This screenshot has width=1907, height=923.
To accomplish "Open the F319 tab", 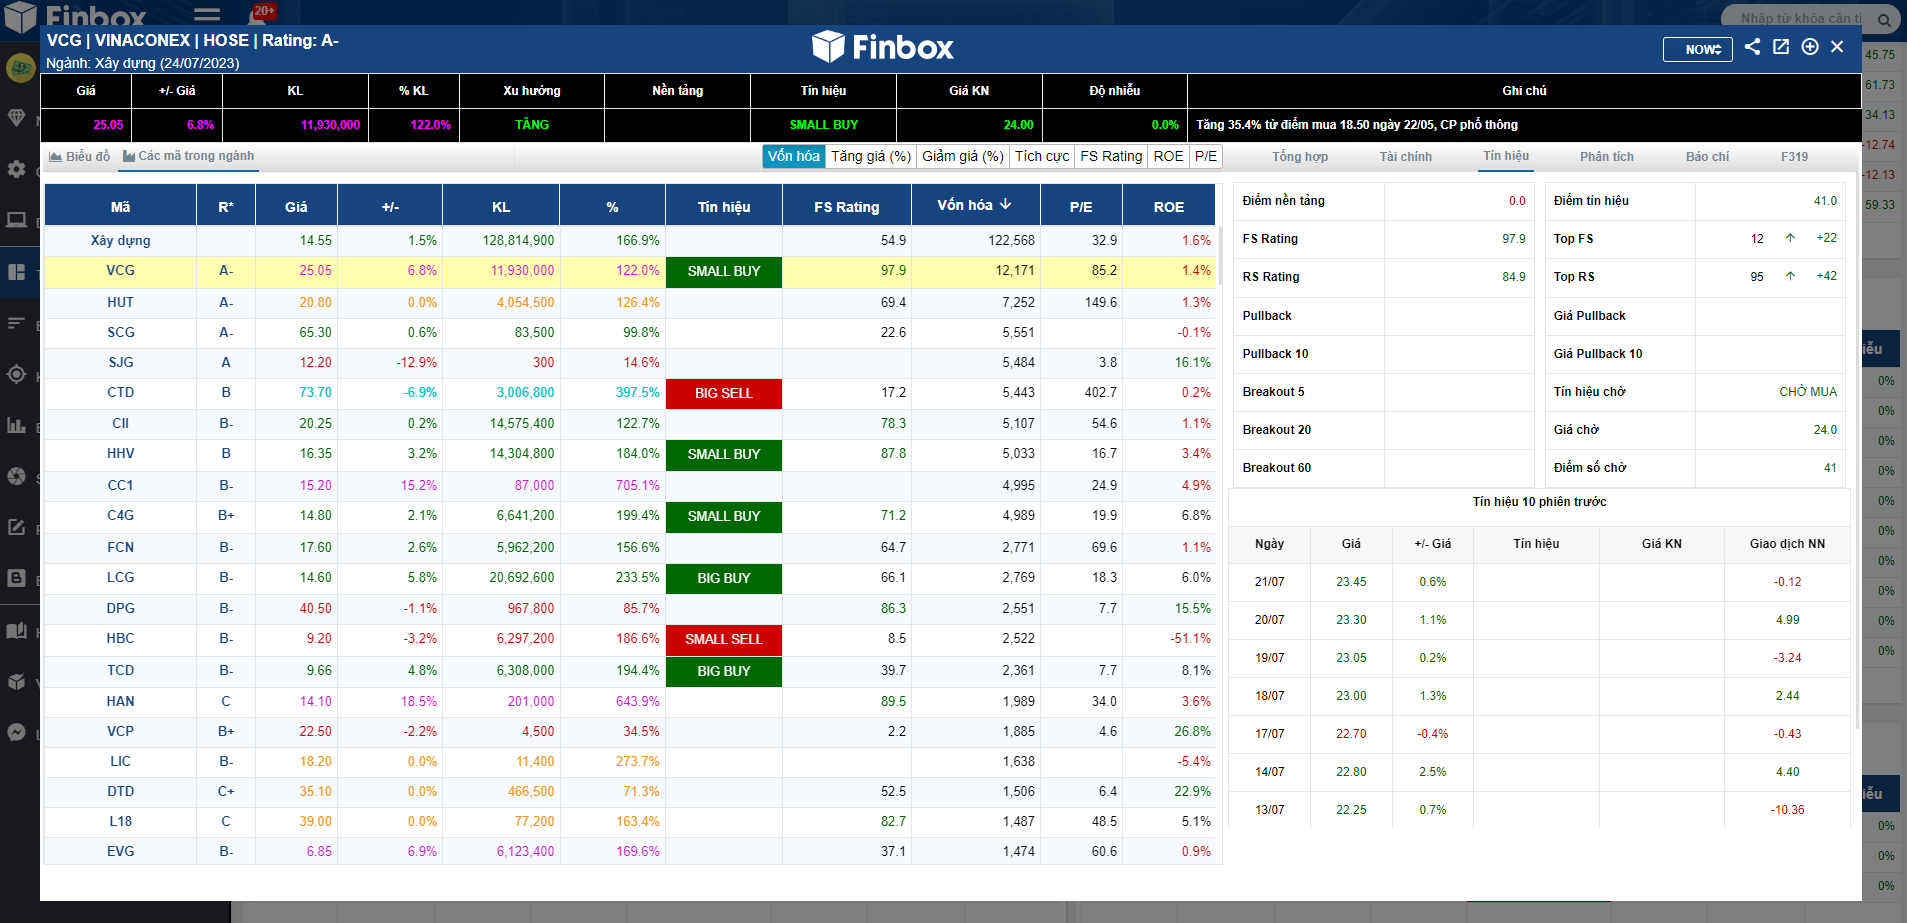I will [1794, 157].
